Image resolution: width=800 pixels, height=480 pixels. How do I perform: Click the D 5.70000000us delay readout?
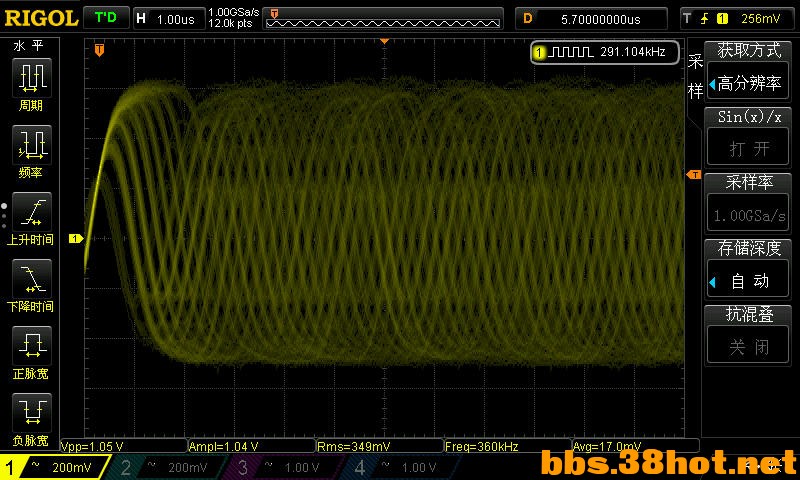[x=591, y=19]
